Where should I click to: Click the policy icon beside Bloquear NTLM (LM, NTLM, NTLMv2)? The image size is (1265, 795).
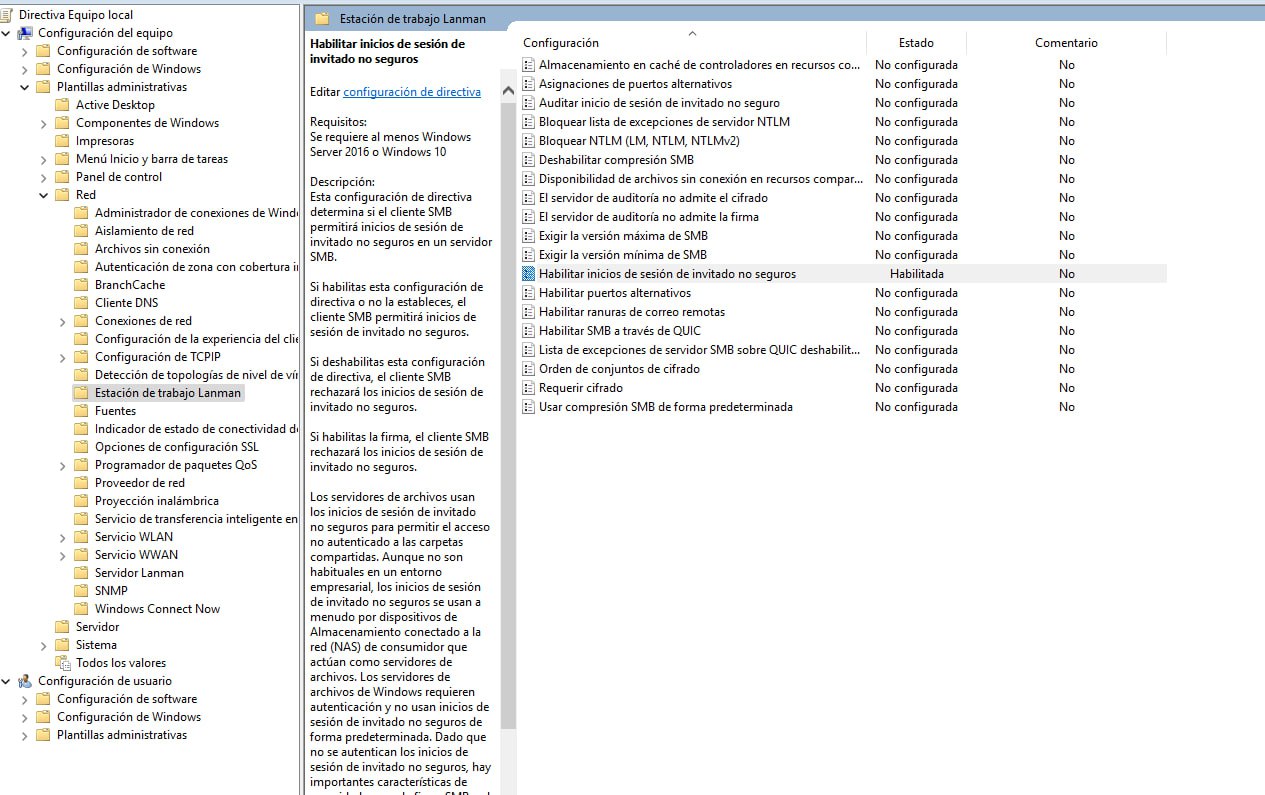pyautogui.click(x=529, y=141)
